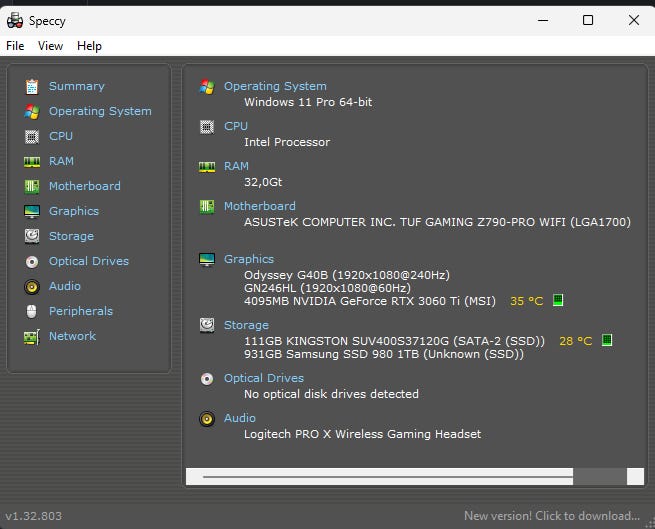The width and height of the screenshot is (655, 529).
Task: Click the Windows flag icon beside sidebar Operating System
Action: (x=32, y=112)
